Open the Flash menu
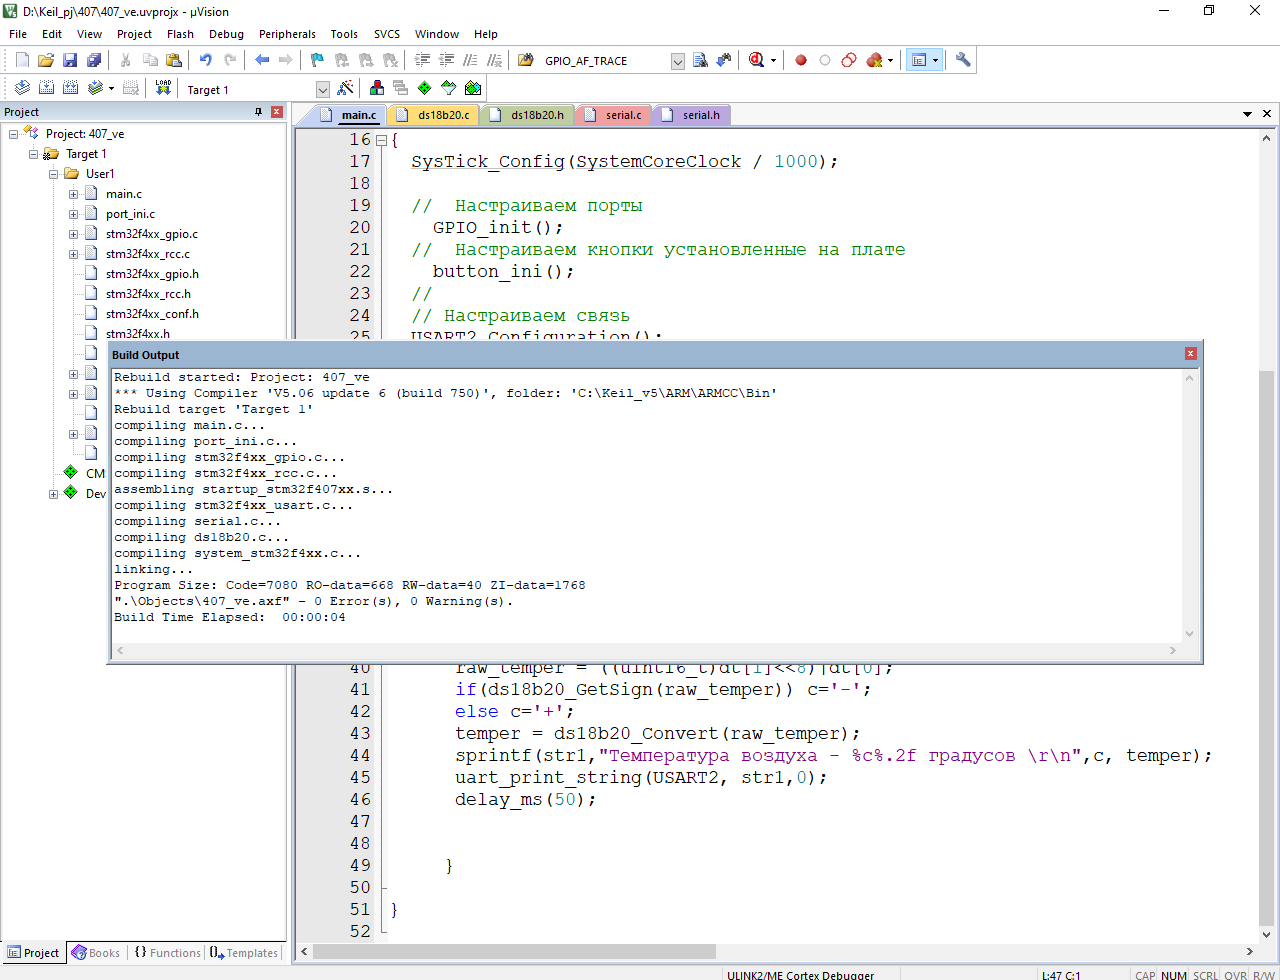 (180, 34)
